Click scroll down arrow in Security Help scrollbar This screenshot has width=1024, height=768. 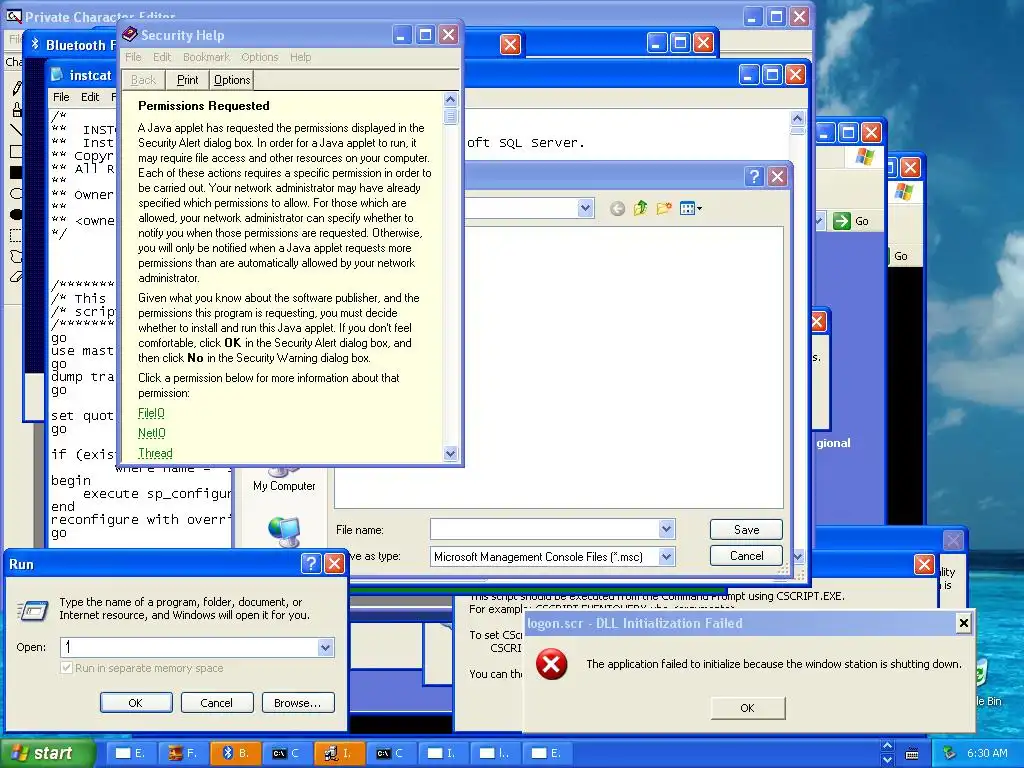[x=450, y=453]
